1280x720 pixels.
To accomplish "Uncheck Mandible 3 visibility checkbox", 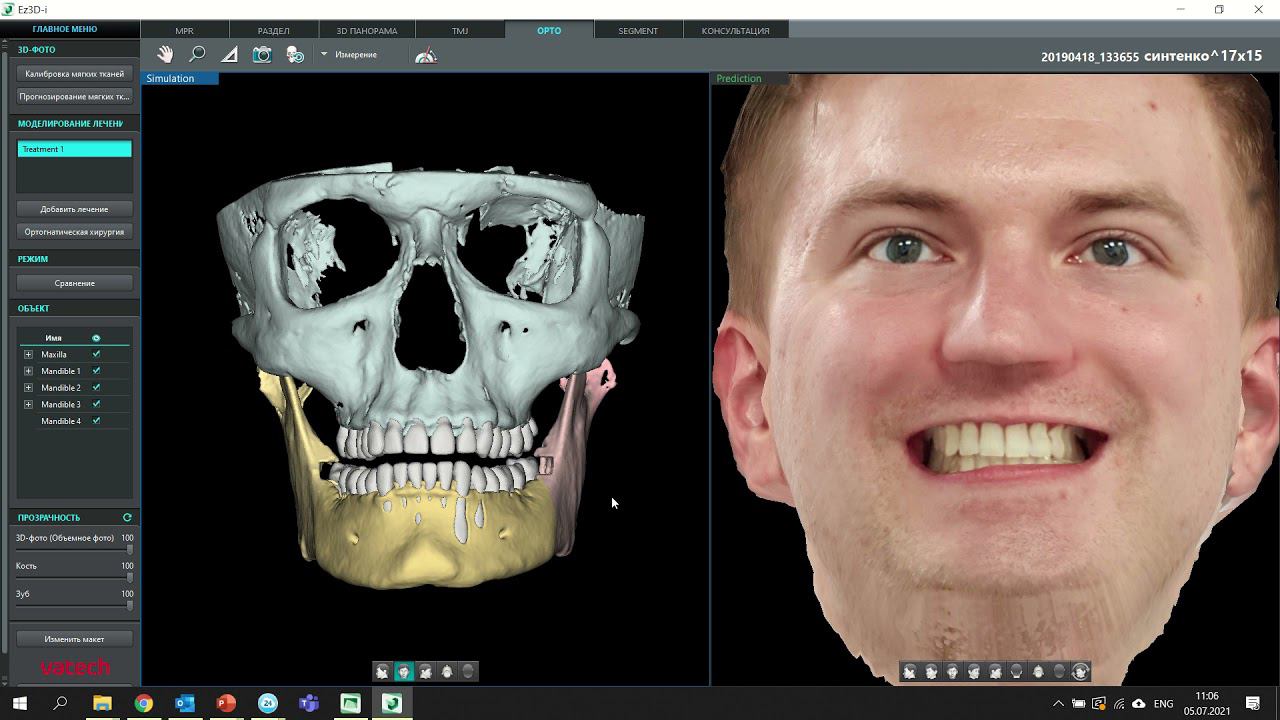I will (96, 404).
